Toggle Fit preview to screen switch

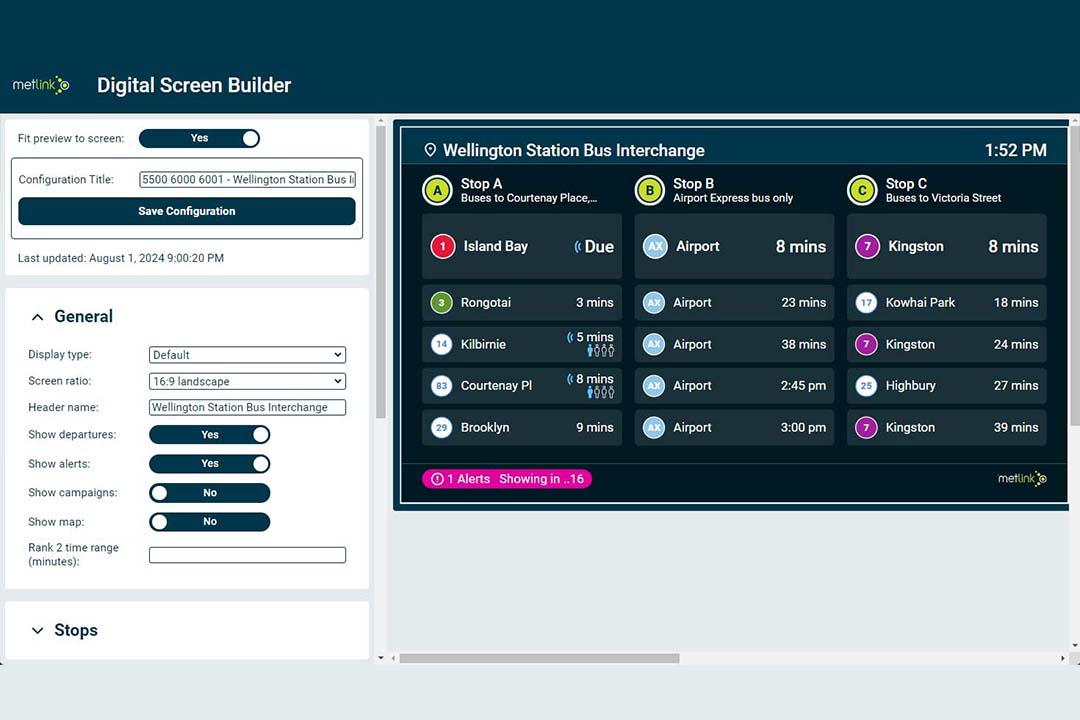[200, 138]
